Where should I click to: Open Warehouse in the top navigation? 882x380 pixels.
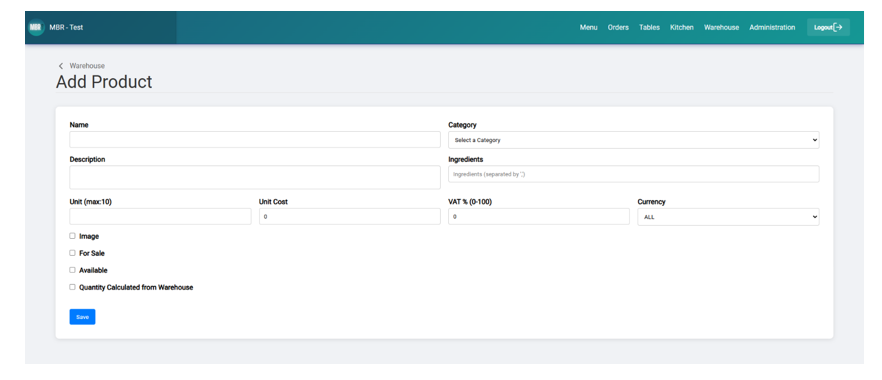tap(721, 27)
